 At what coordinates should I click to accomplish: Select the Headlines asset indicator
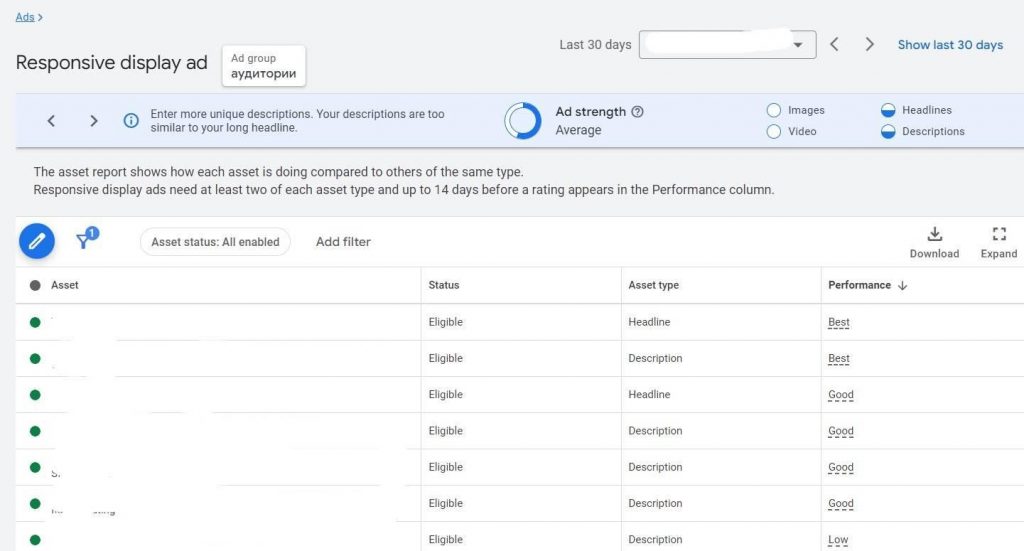point(888,110)
